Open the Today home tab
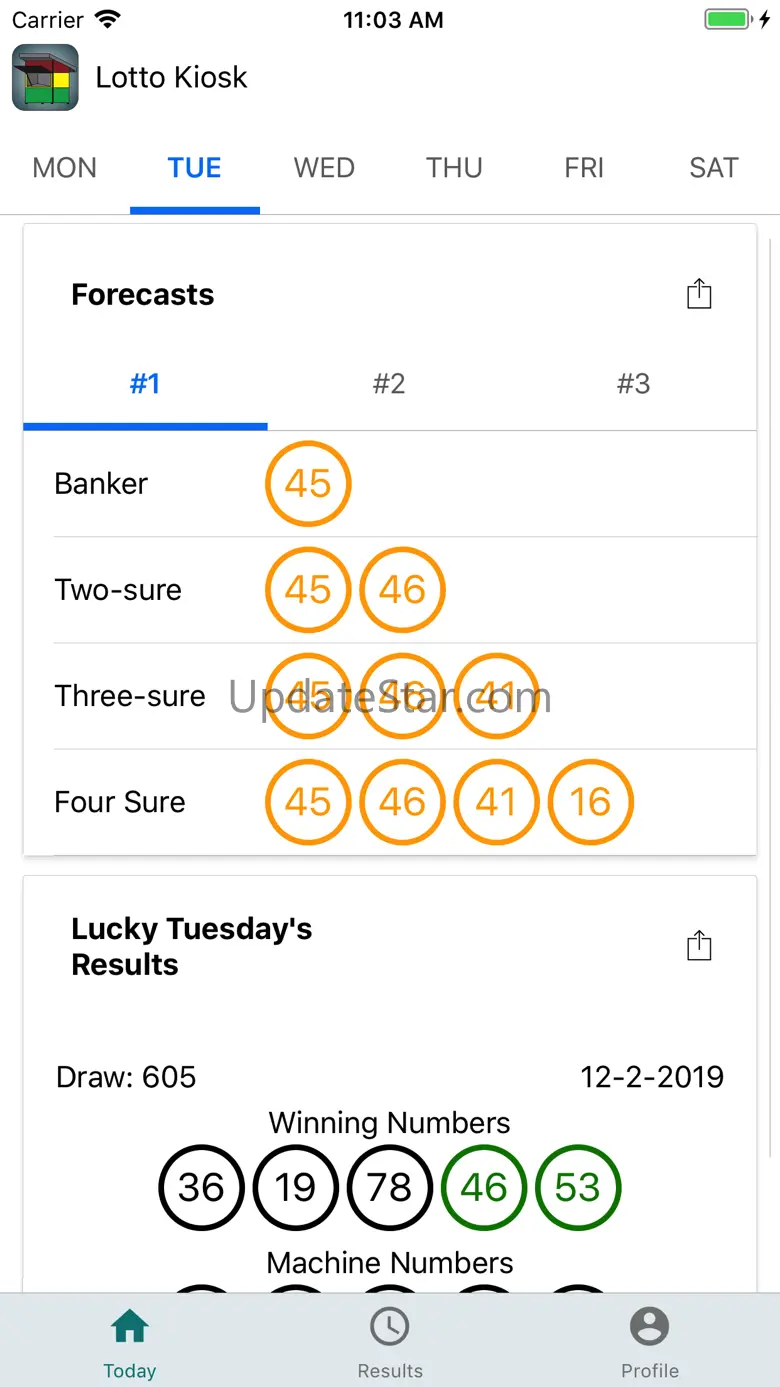 tap(130, 1341)
